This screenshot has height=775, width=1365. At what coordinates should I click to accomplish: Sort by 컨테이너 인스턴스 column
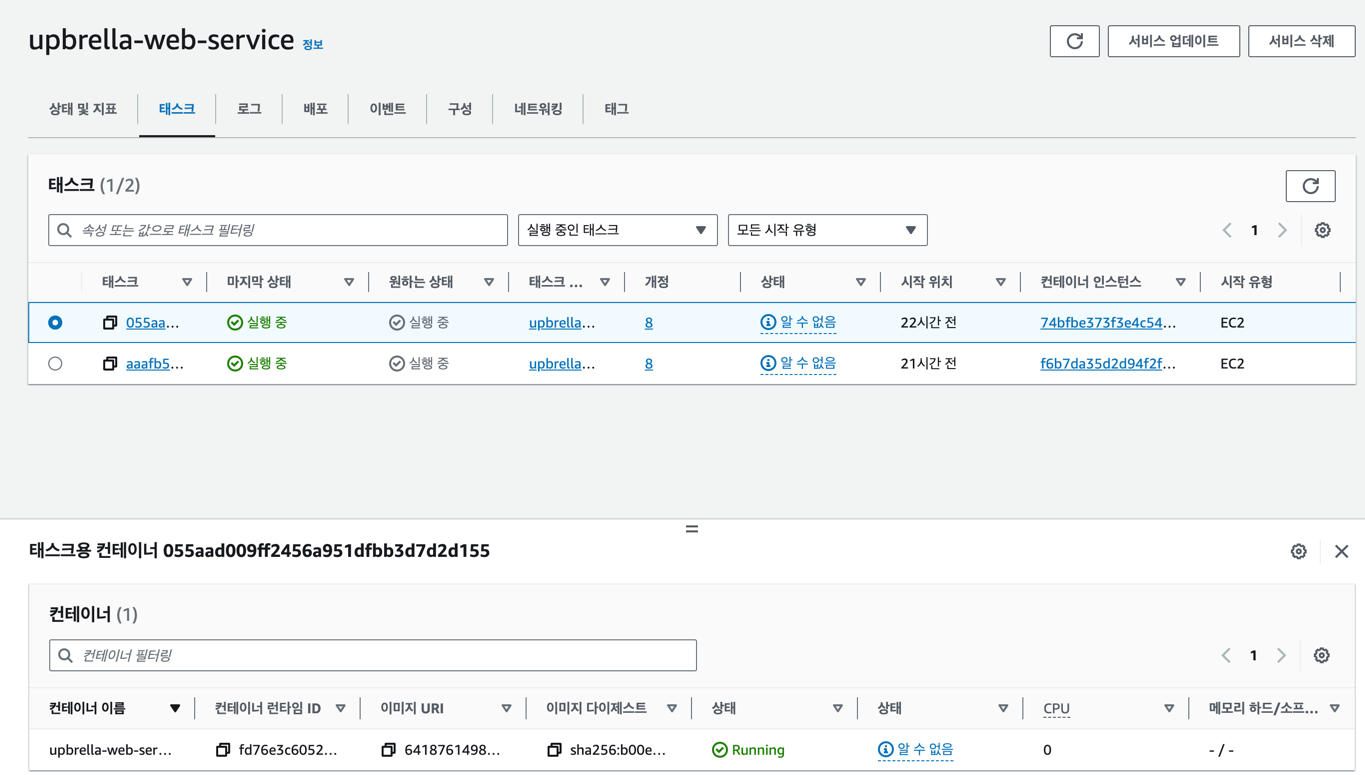click(x=1181, y=283)
